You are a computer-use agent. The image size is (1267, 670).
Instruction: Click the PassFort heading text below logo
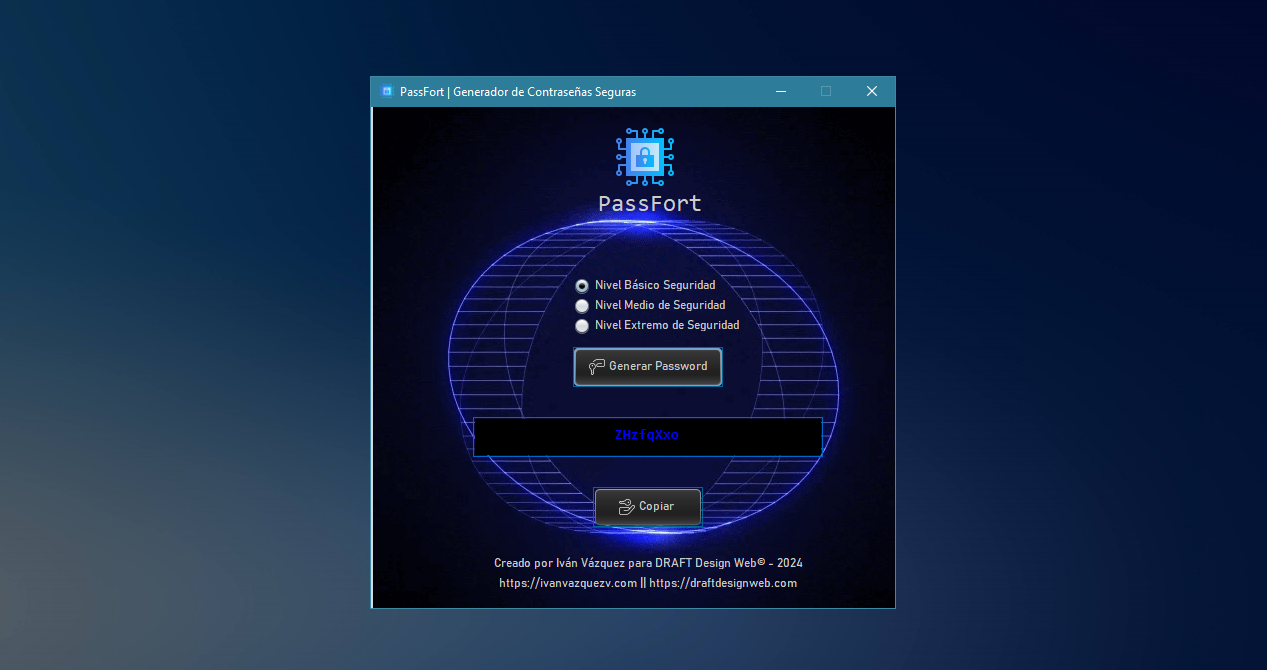click(x=649, y=204)
